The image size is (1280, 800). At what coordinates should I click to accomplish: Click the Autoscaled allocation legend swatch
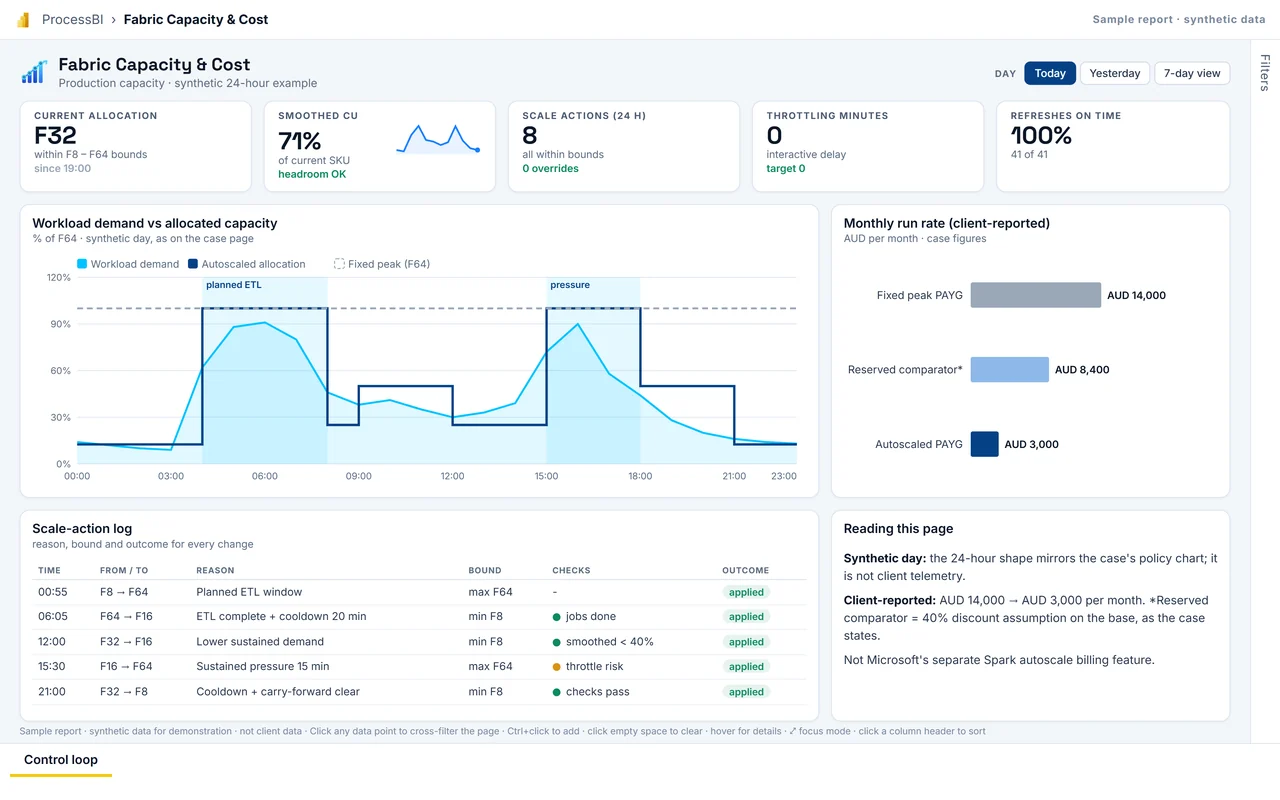pos(193,264)
